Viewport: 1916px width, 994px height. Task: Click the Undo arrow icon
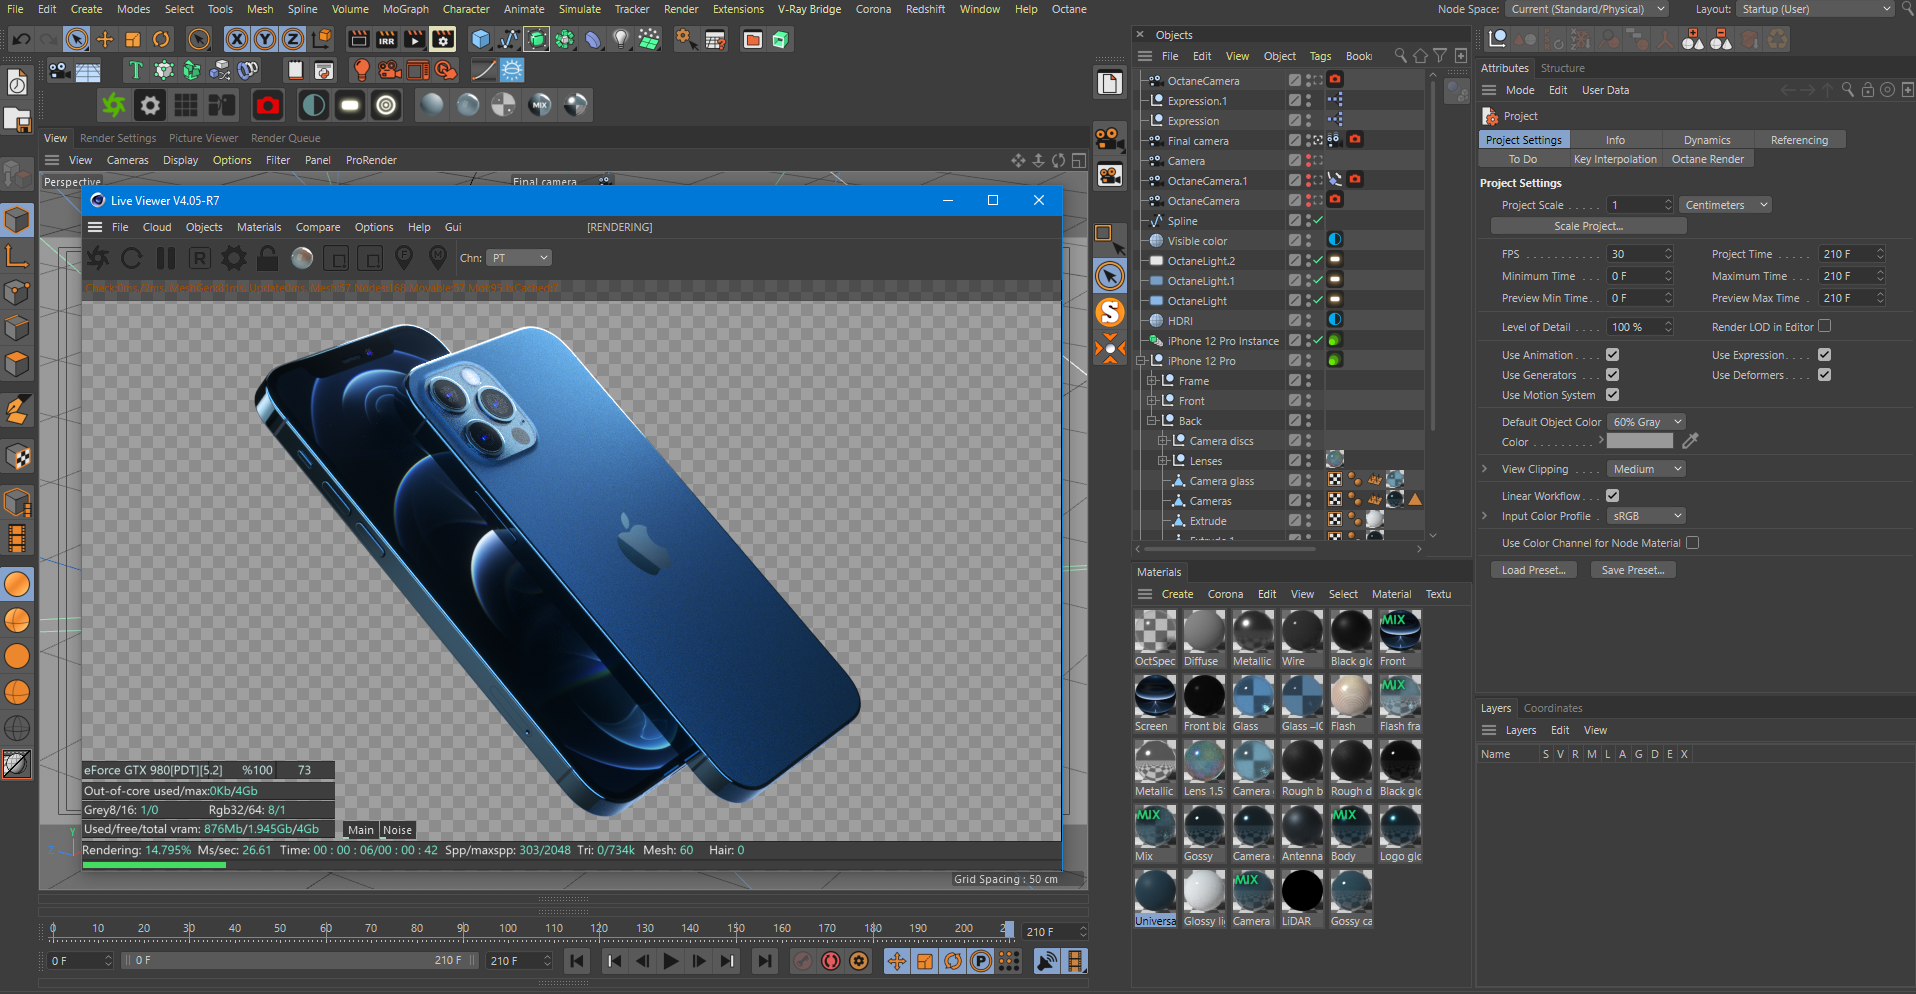21,40
